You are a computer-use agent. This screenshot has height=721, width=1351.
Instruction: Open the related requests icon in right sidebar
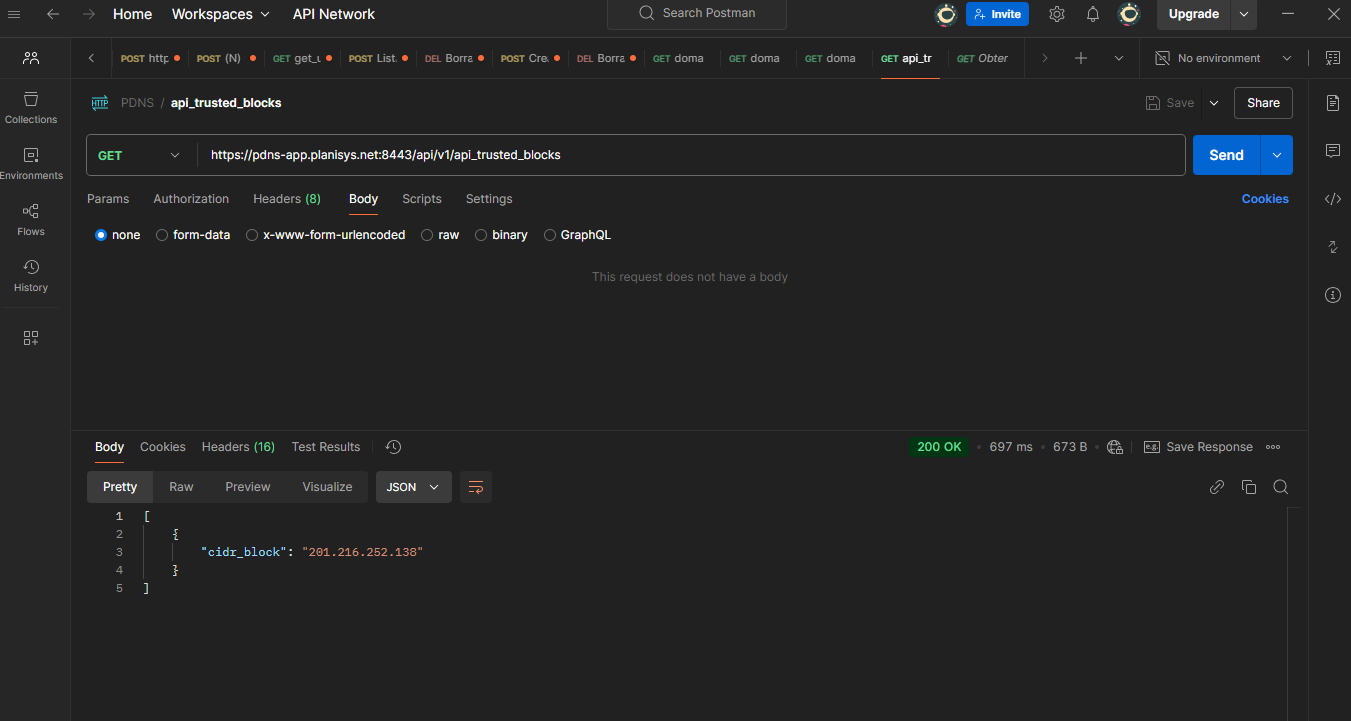tap(1332, 247)
